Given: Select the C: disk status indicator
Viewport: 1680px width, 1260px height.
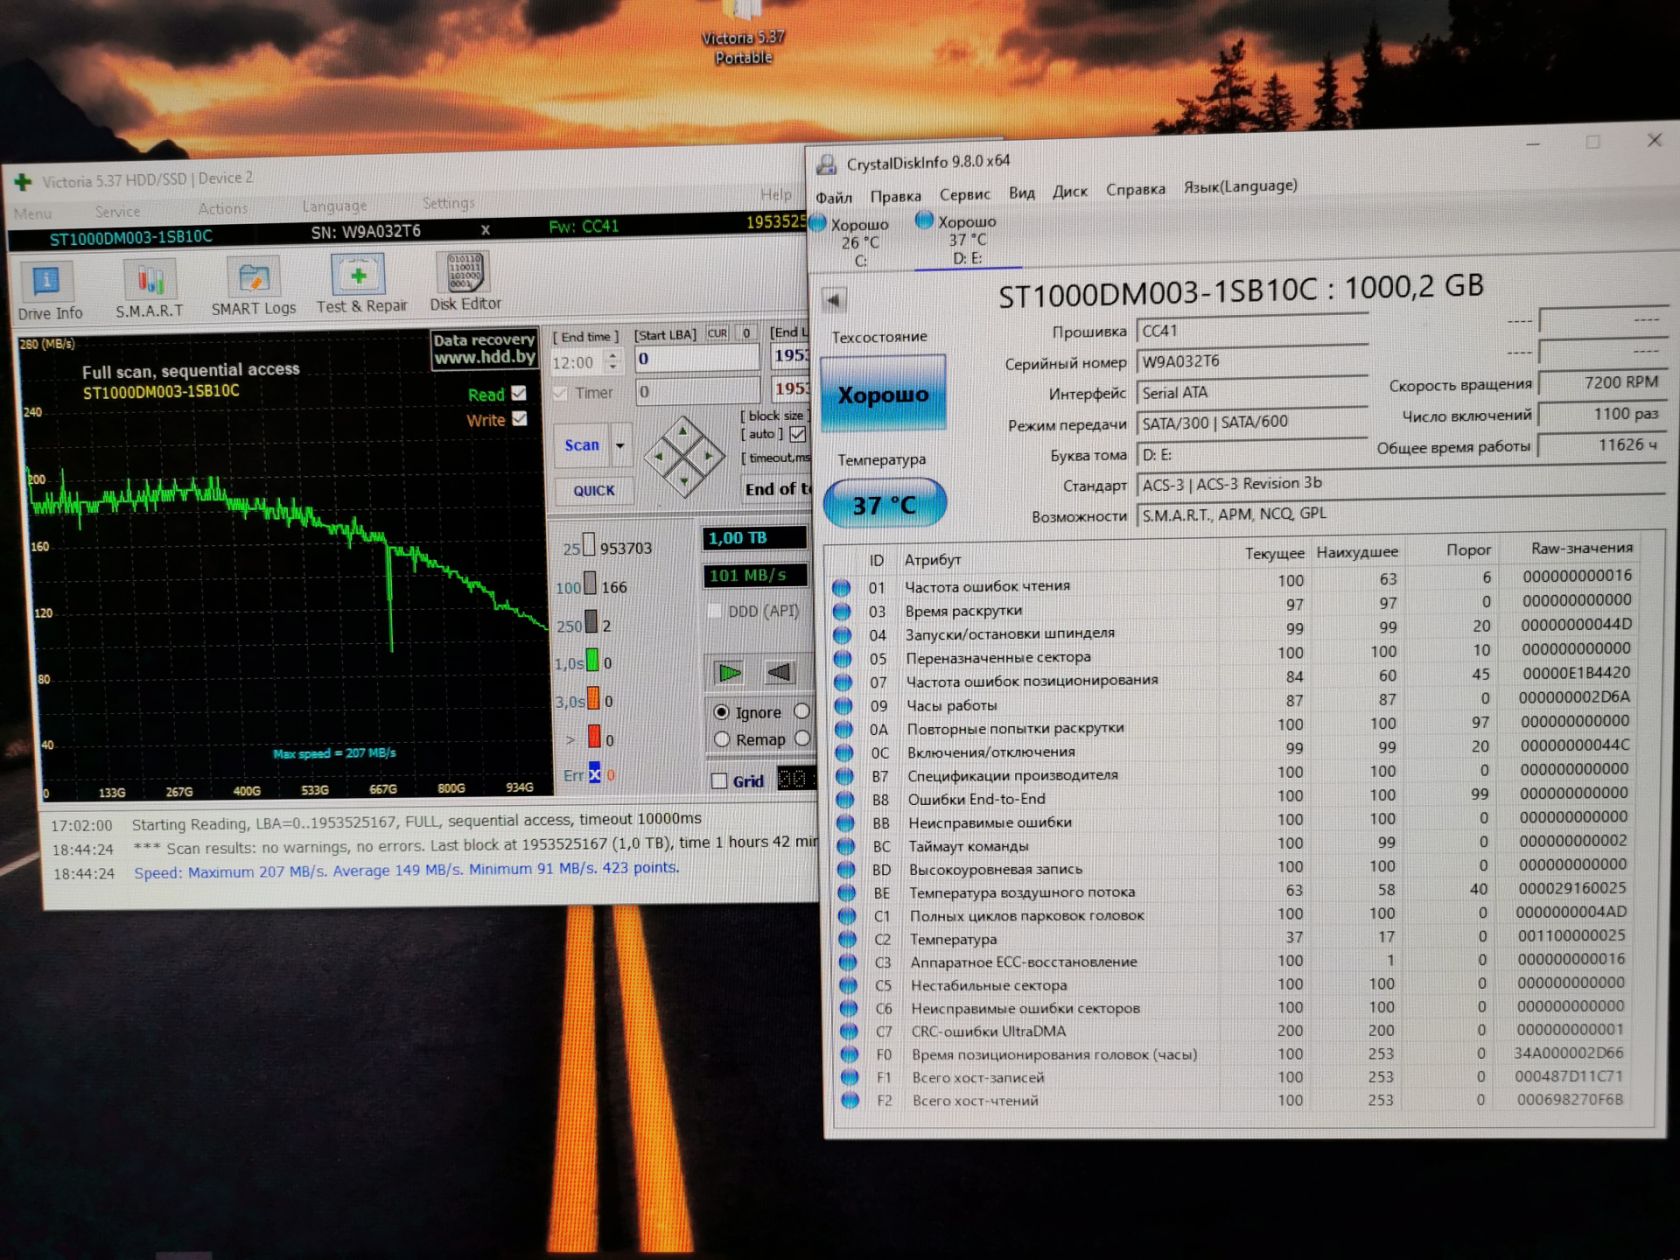Looking at the screenshot, I should [853, 241].
